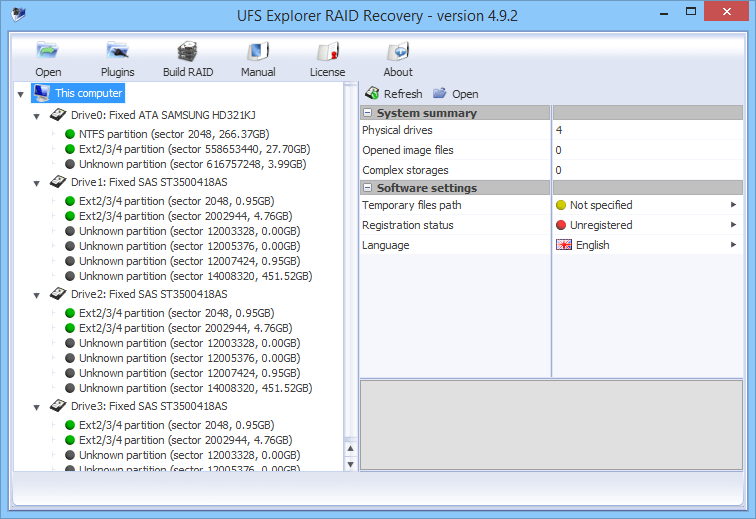Click the English flag icon
The image size is (756, 519).
tap(564, 245)
